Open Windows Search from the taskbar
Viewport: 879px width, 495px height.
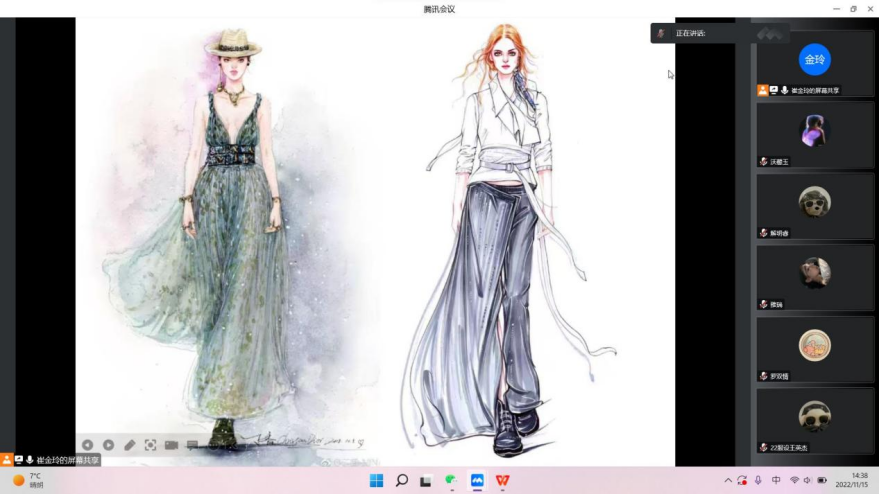point(401,480)
